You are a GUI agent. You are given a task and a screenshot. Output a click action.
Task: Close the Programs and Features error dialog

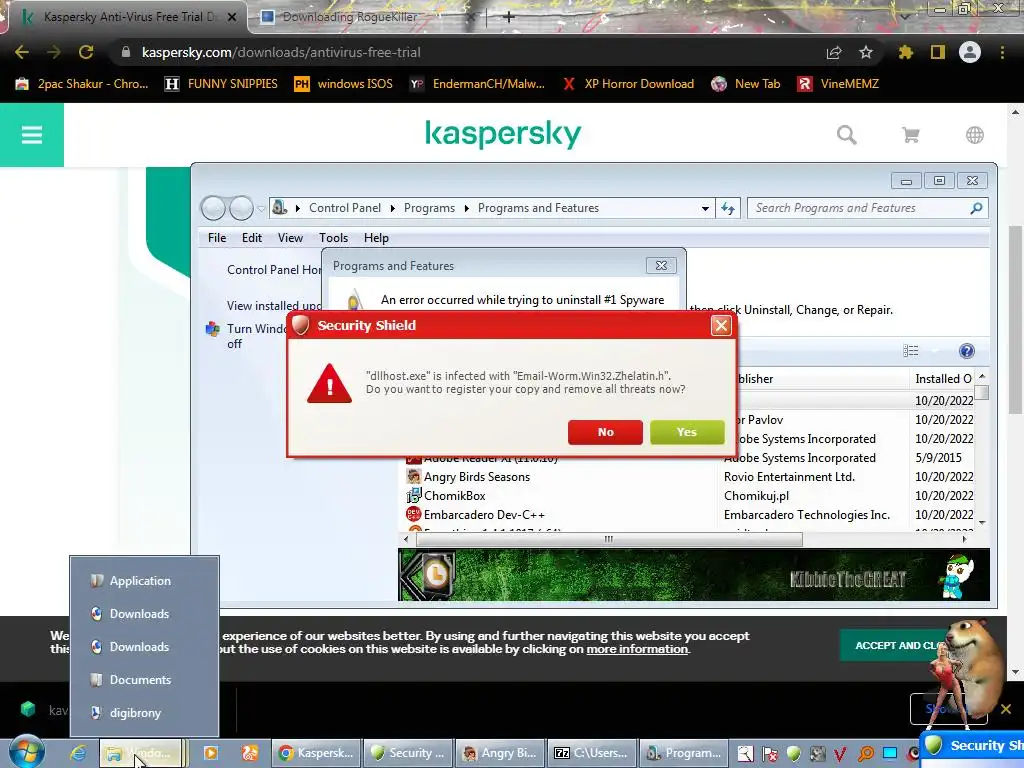click(661, 265)
